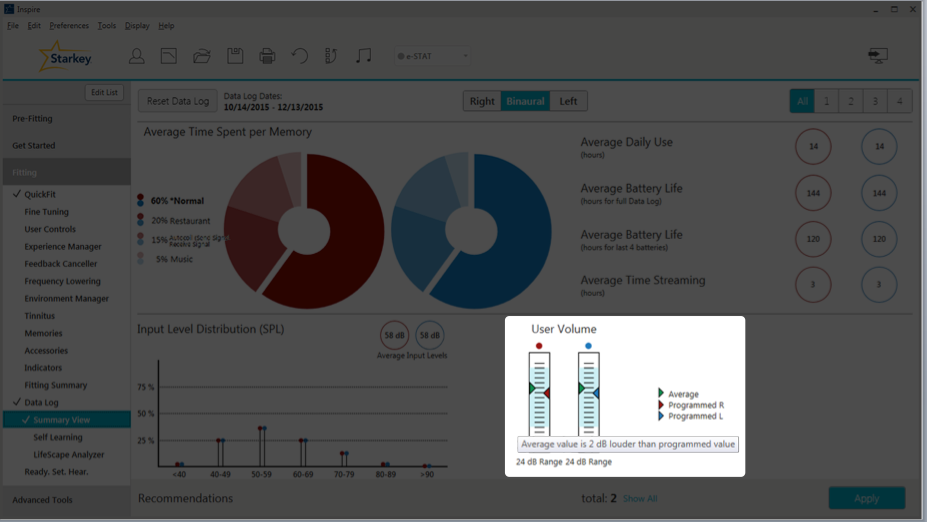Open Fine Tuning in sidebar
Image resolution: width=927 pixels, height=522 pixels.
(x=46, y=212)
